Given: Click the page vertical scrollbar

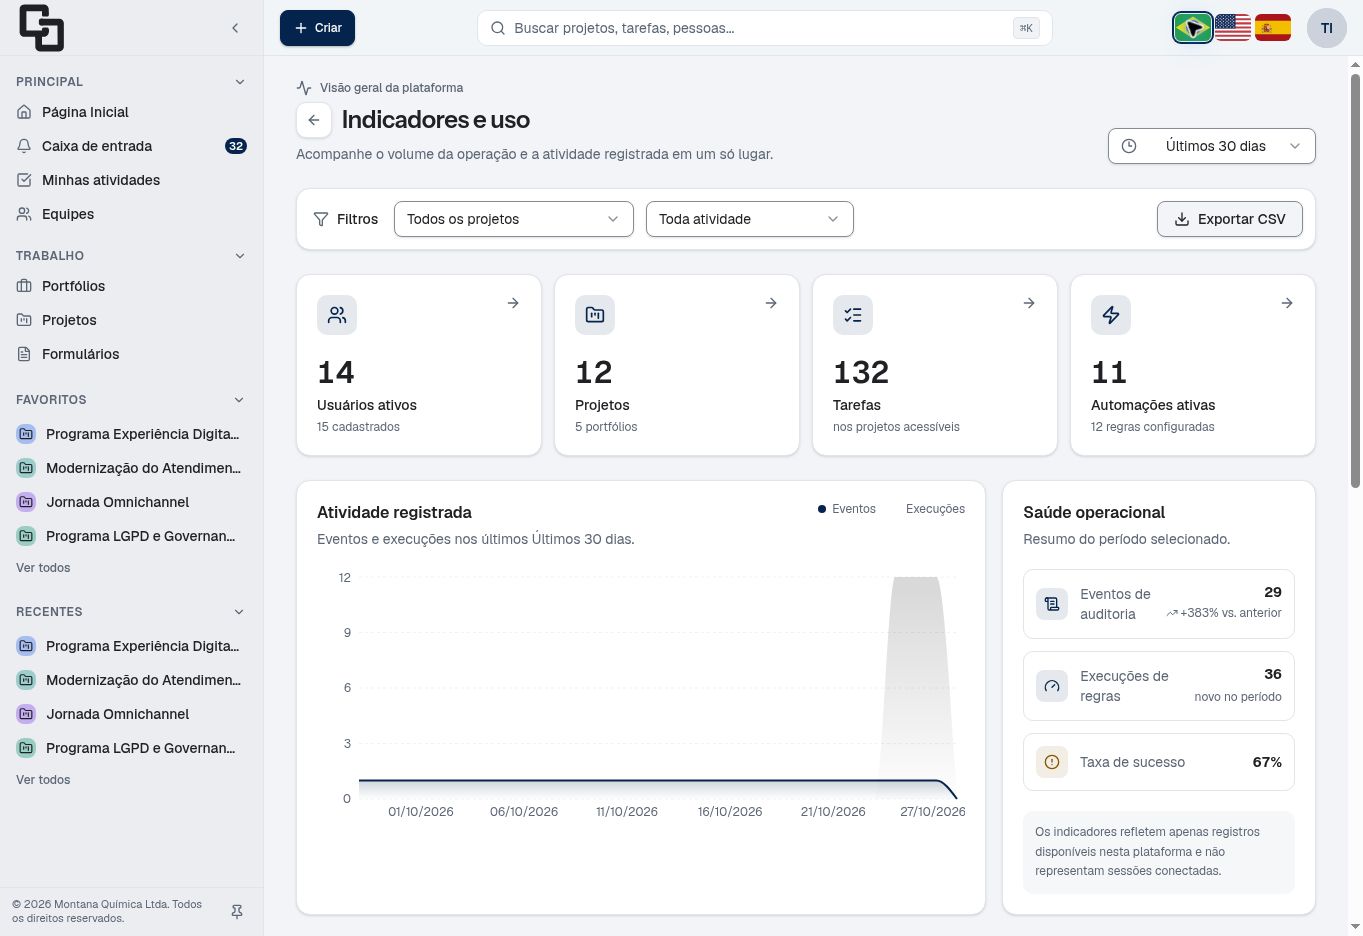Looking at the screenshot, I should 1356,280.
